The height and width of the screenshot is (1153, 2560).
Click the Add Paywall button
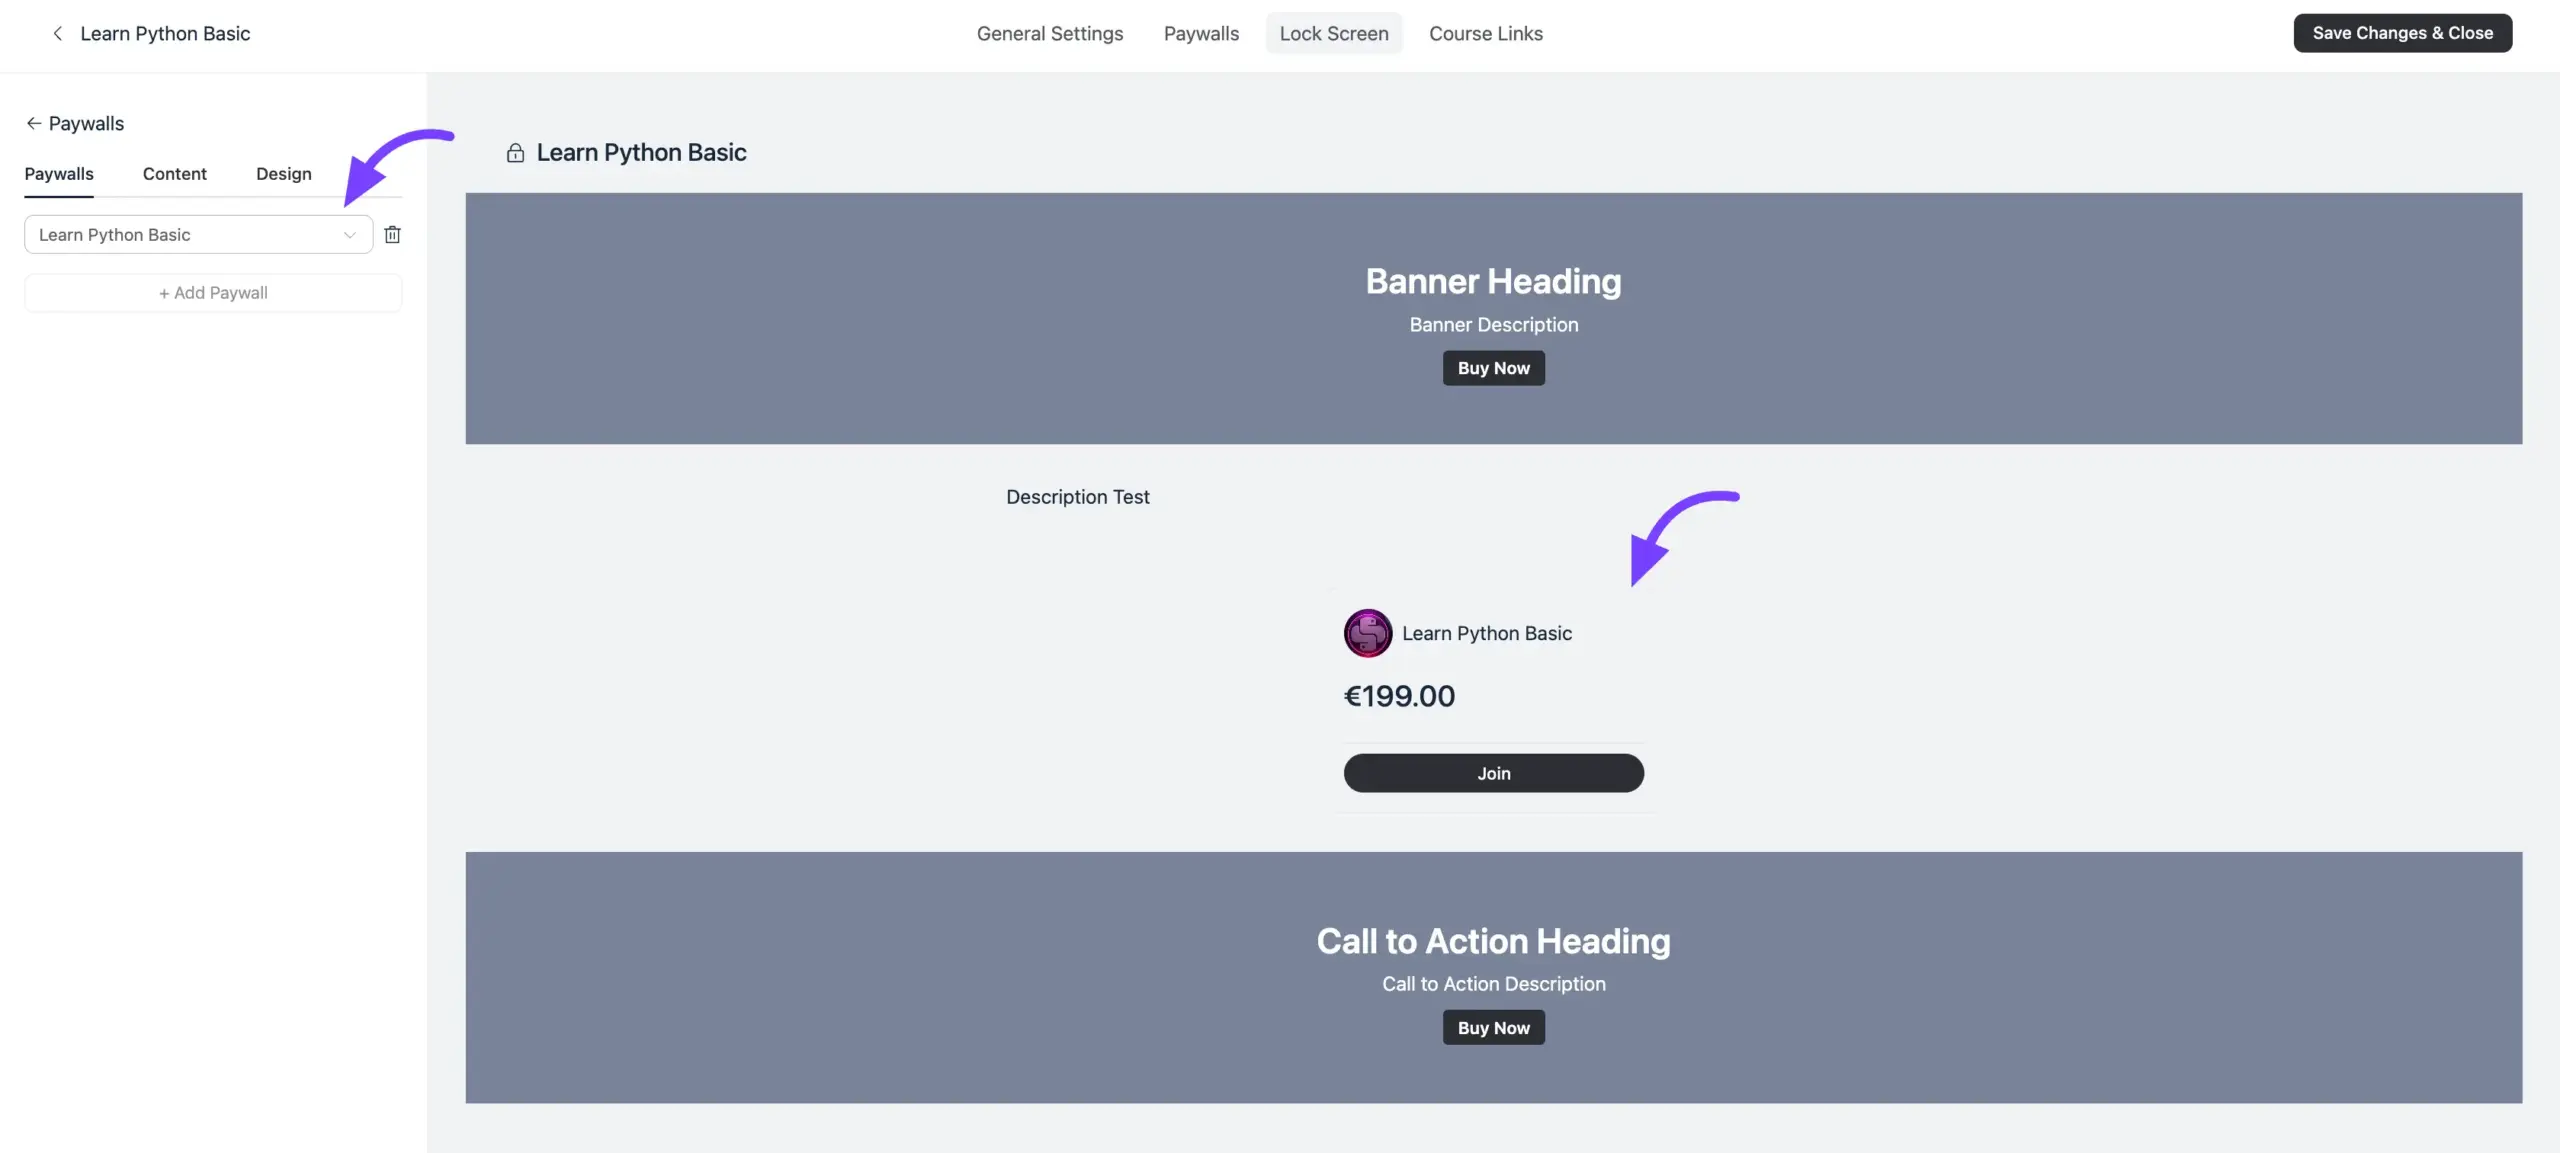[213, 293]
